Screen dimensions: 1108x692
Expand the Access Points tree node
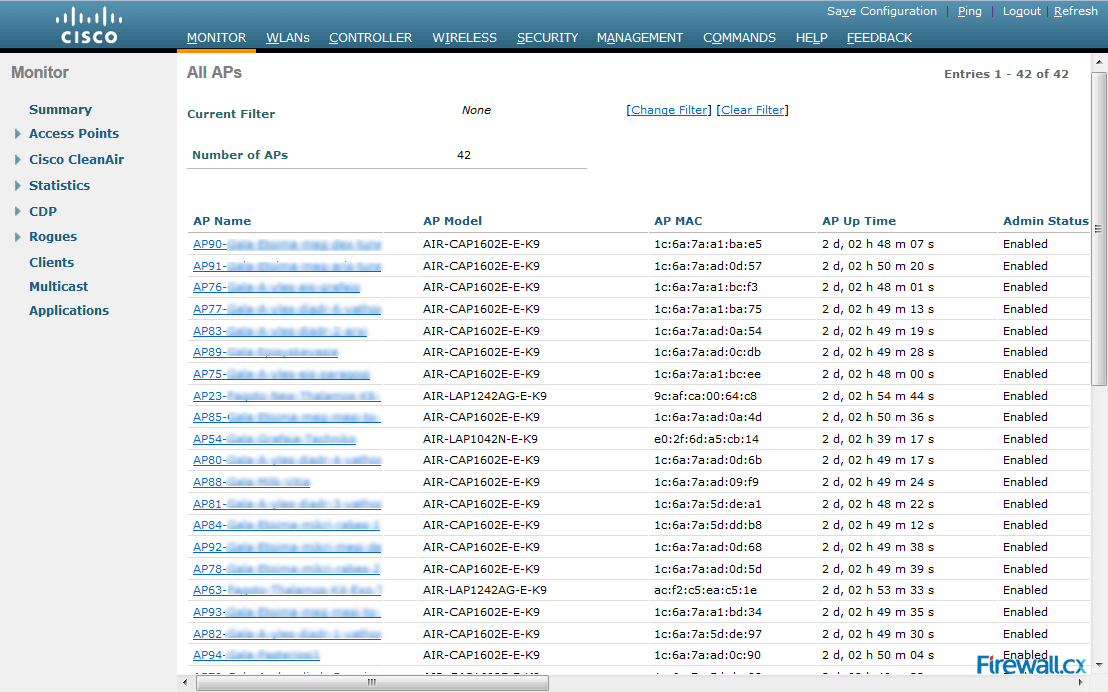[18, 134]
